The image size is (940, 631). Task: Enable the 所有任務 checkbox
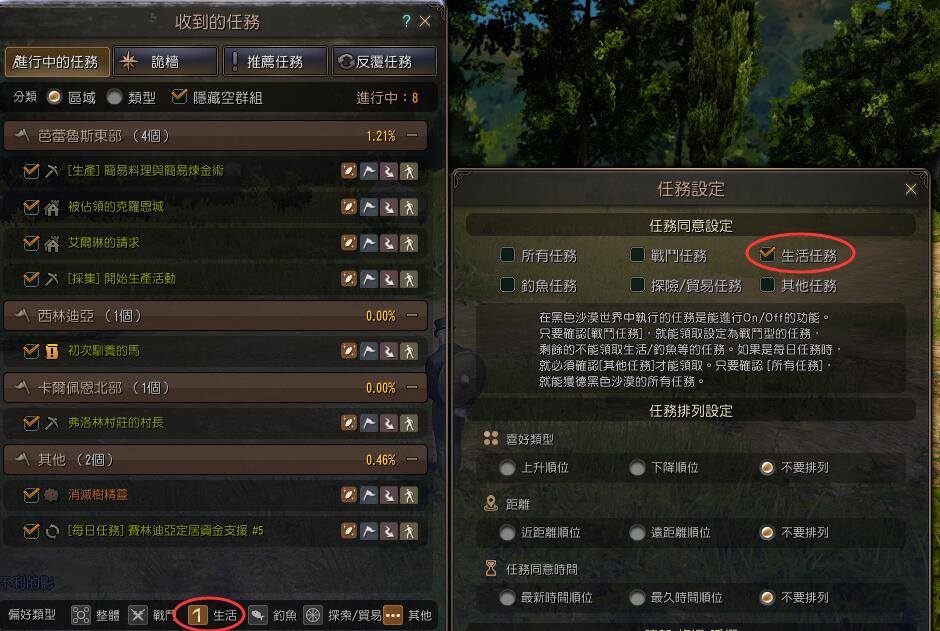click(507, 255)
